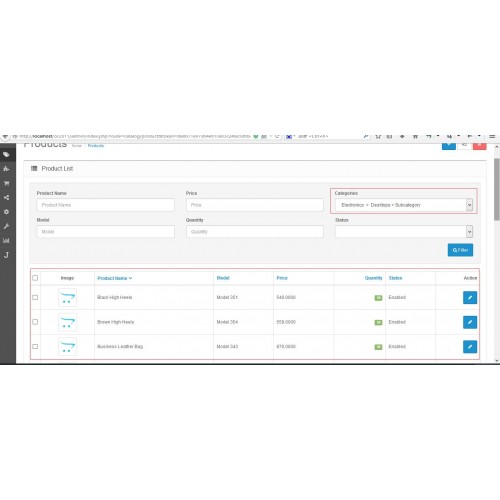Open the Marketing share icon in sidebar

[6, 198]
